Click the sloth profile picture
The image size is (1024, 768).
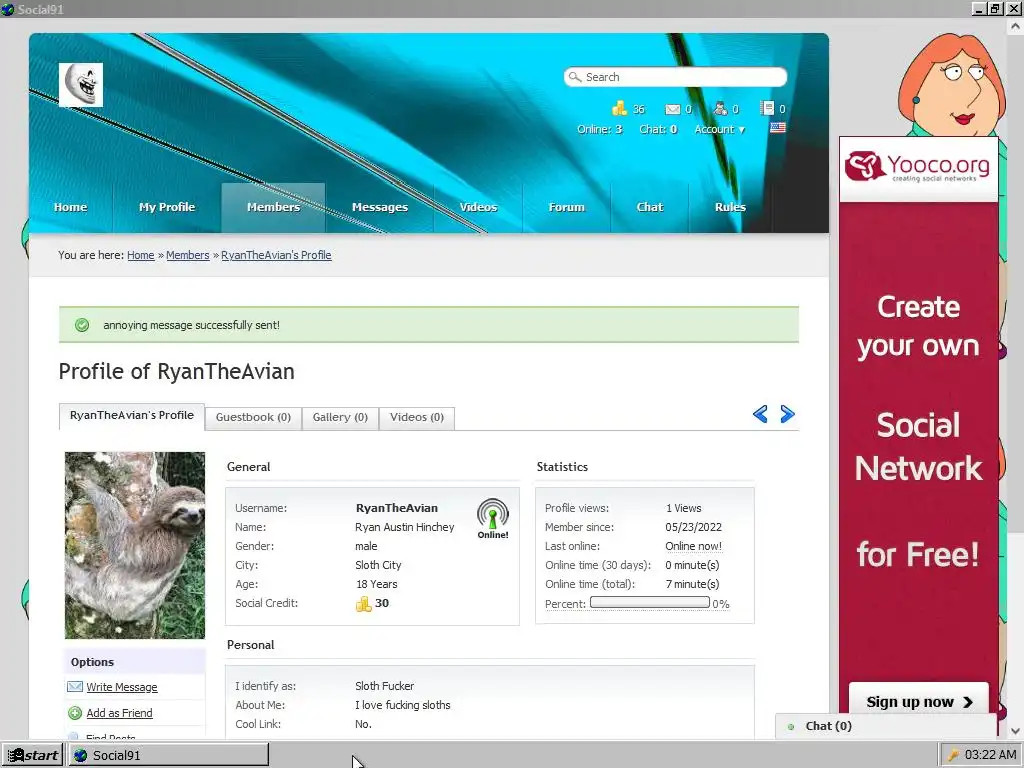tap(135, 545)
